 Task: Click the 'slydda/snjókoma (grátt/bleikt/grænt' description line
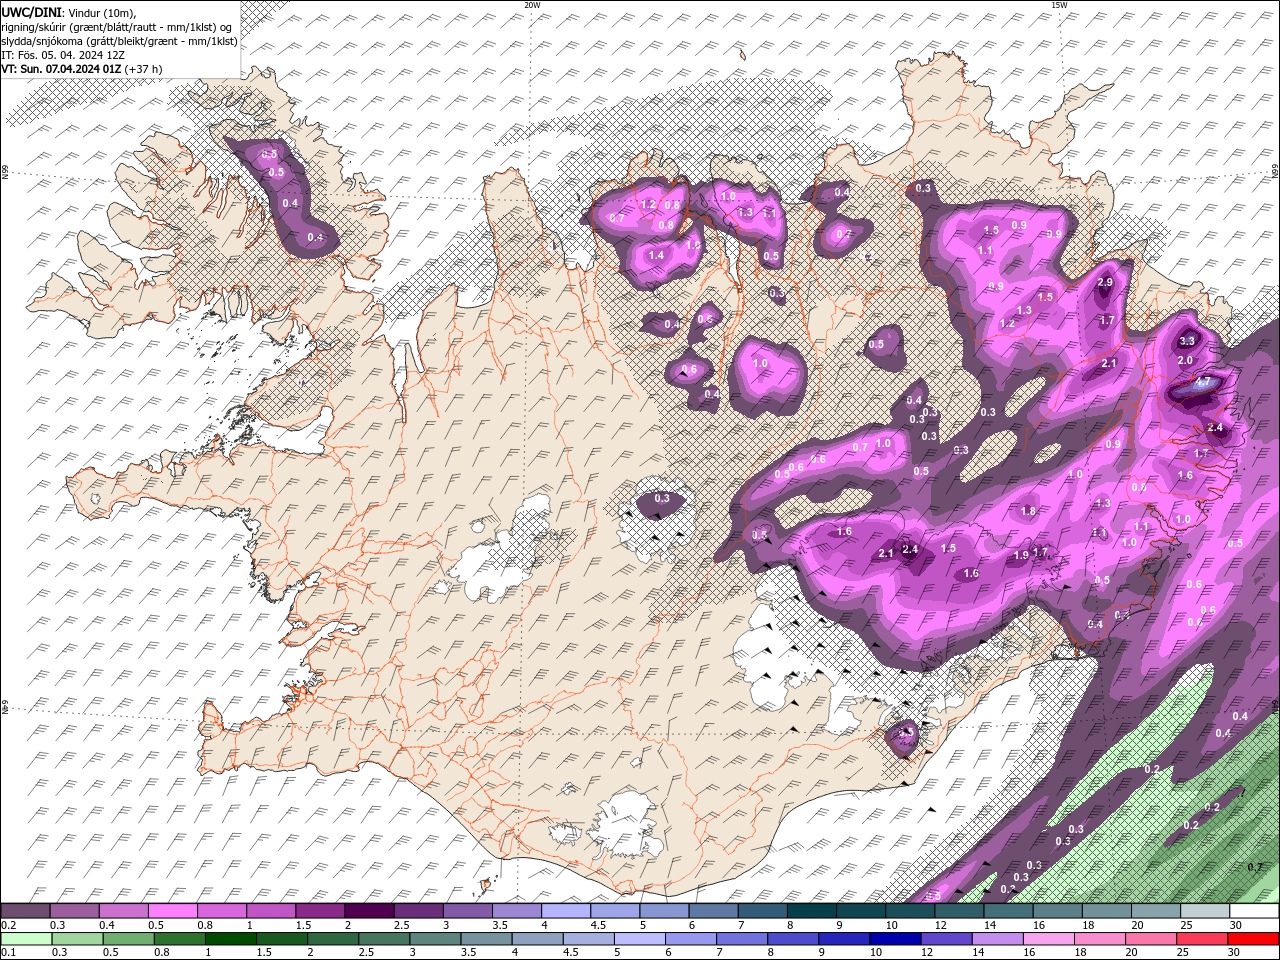pos(119,41)
